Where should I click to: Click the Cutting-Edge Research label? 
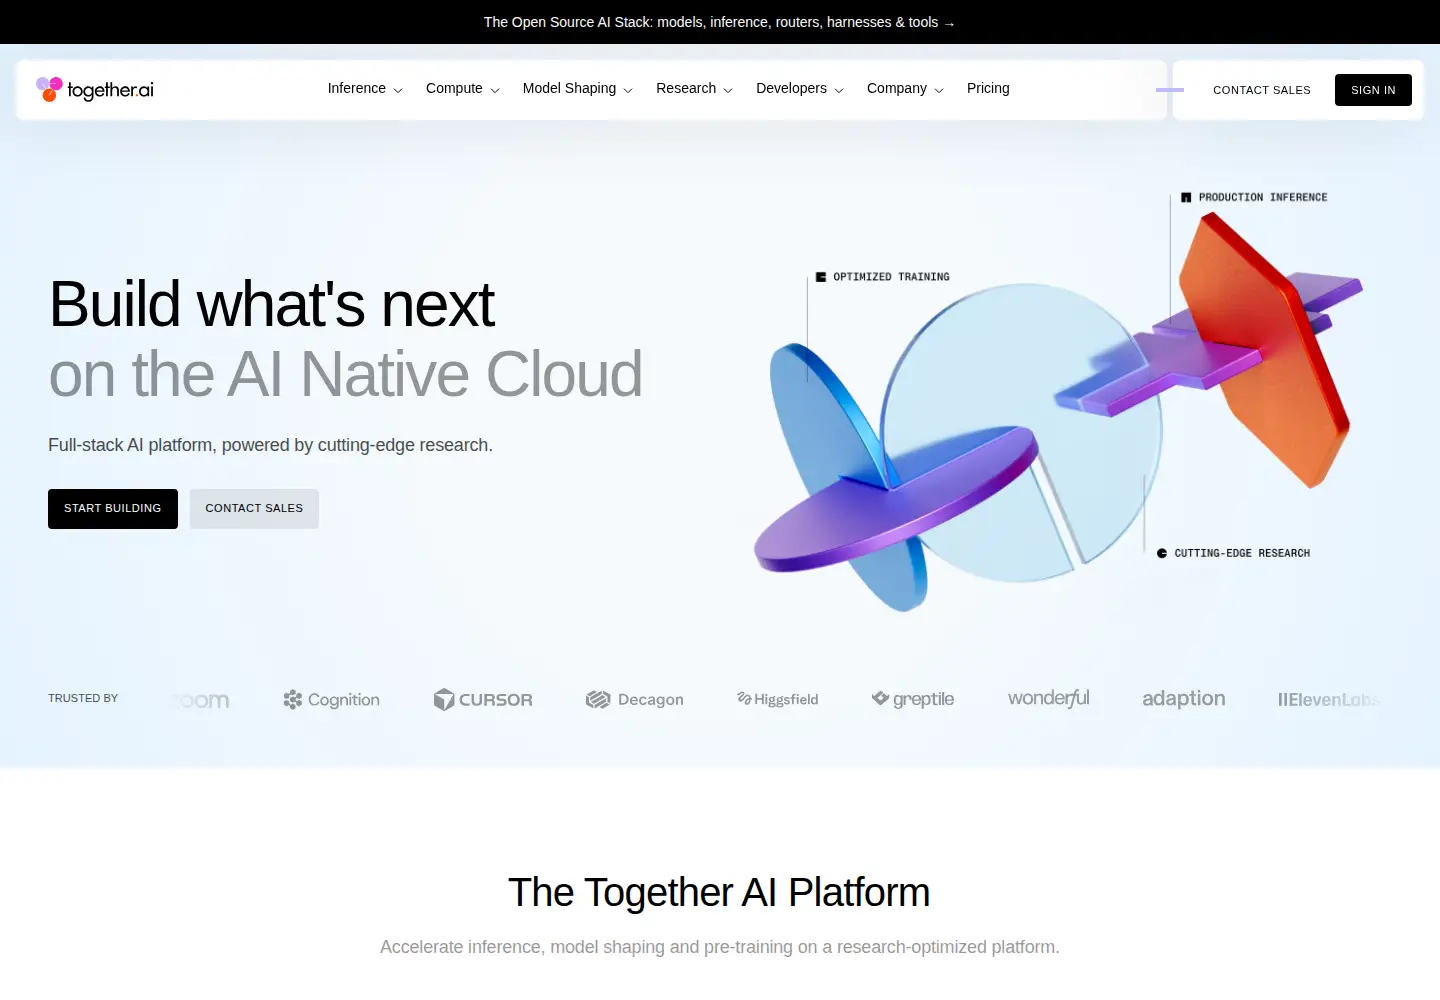tap(1233, 553)
